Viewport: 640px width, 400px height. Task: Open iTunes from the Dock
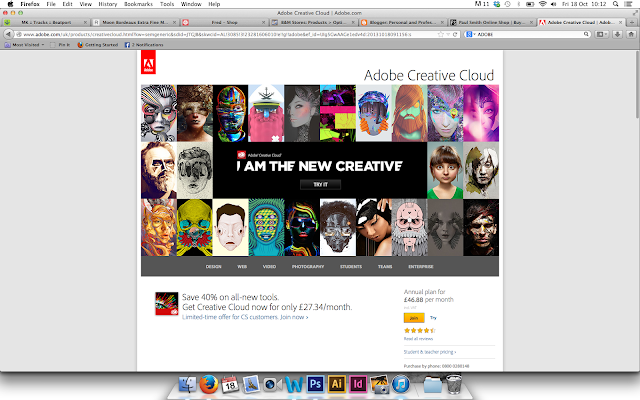[401, 384]
